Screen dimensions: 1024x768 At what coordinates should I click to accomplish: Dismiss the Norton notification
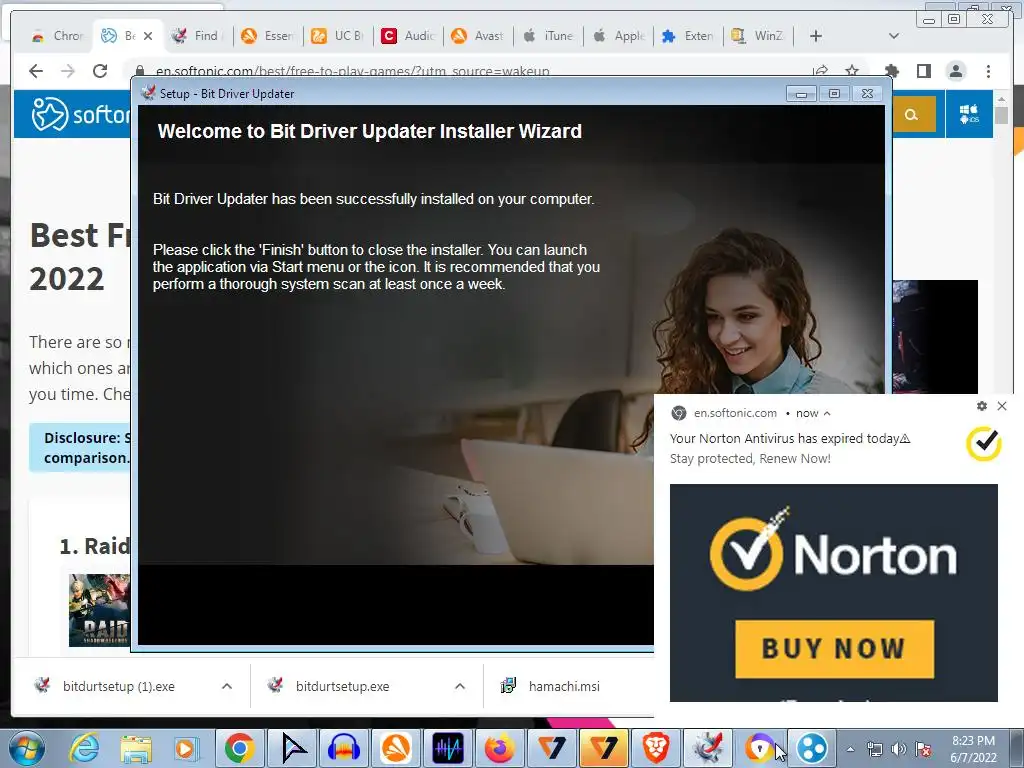coord(1002,406)
